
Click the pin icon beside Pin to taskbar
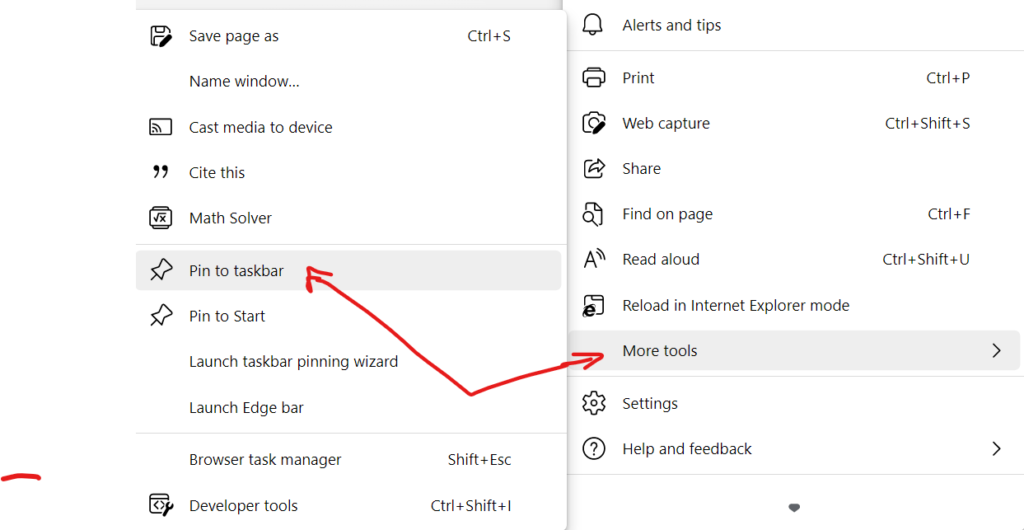tap(161, 271)
